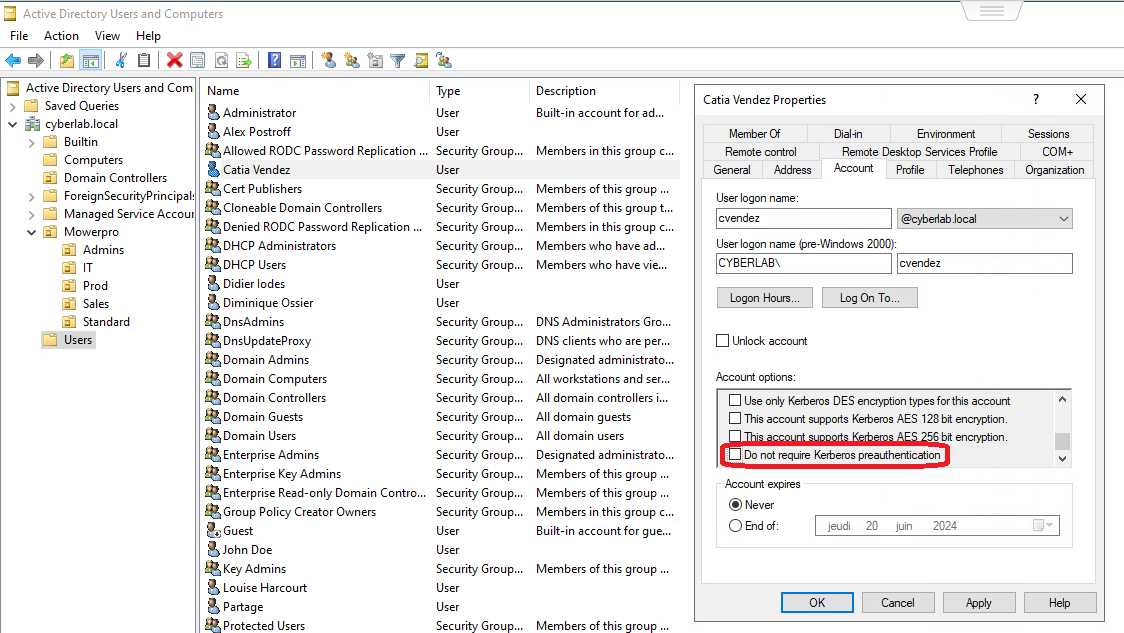Viewport: 1124px width, 633px height.
Task: Expand the Saved Queries tree node
Action: point(12,106)
